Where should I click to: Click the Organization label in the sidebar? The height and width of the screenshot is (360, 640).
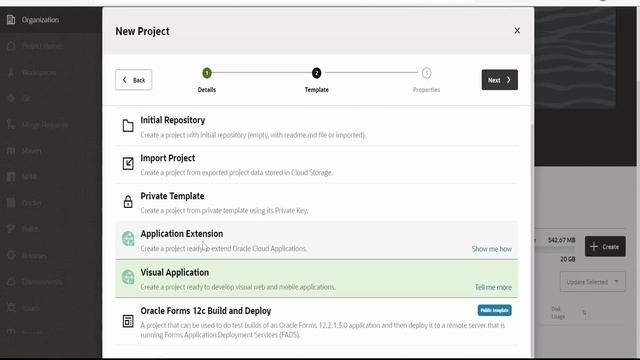tap(40, 20)
